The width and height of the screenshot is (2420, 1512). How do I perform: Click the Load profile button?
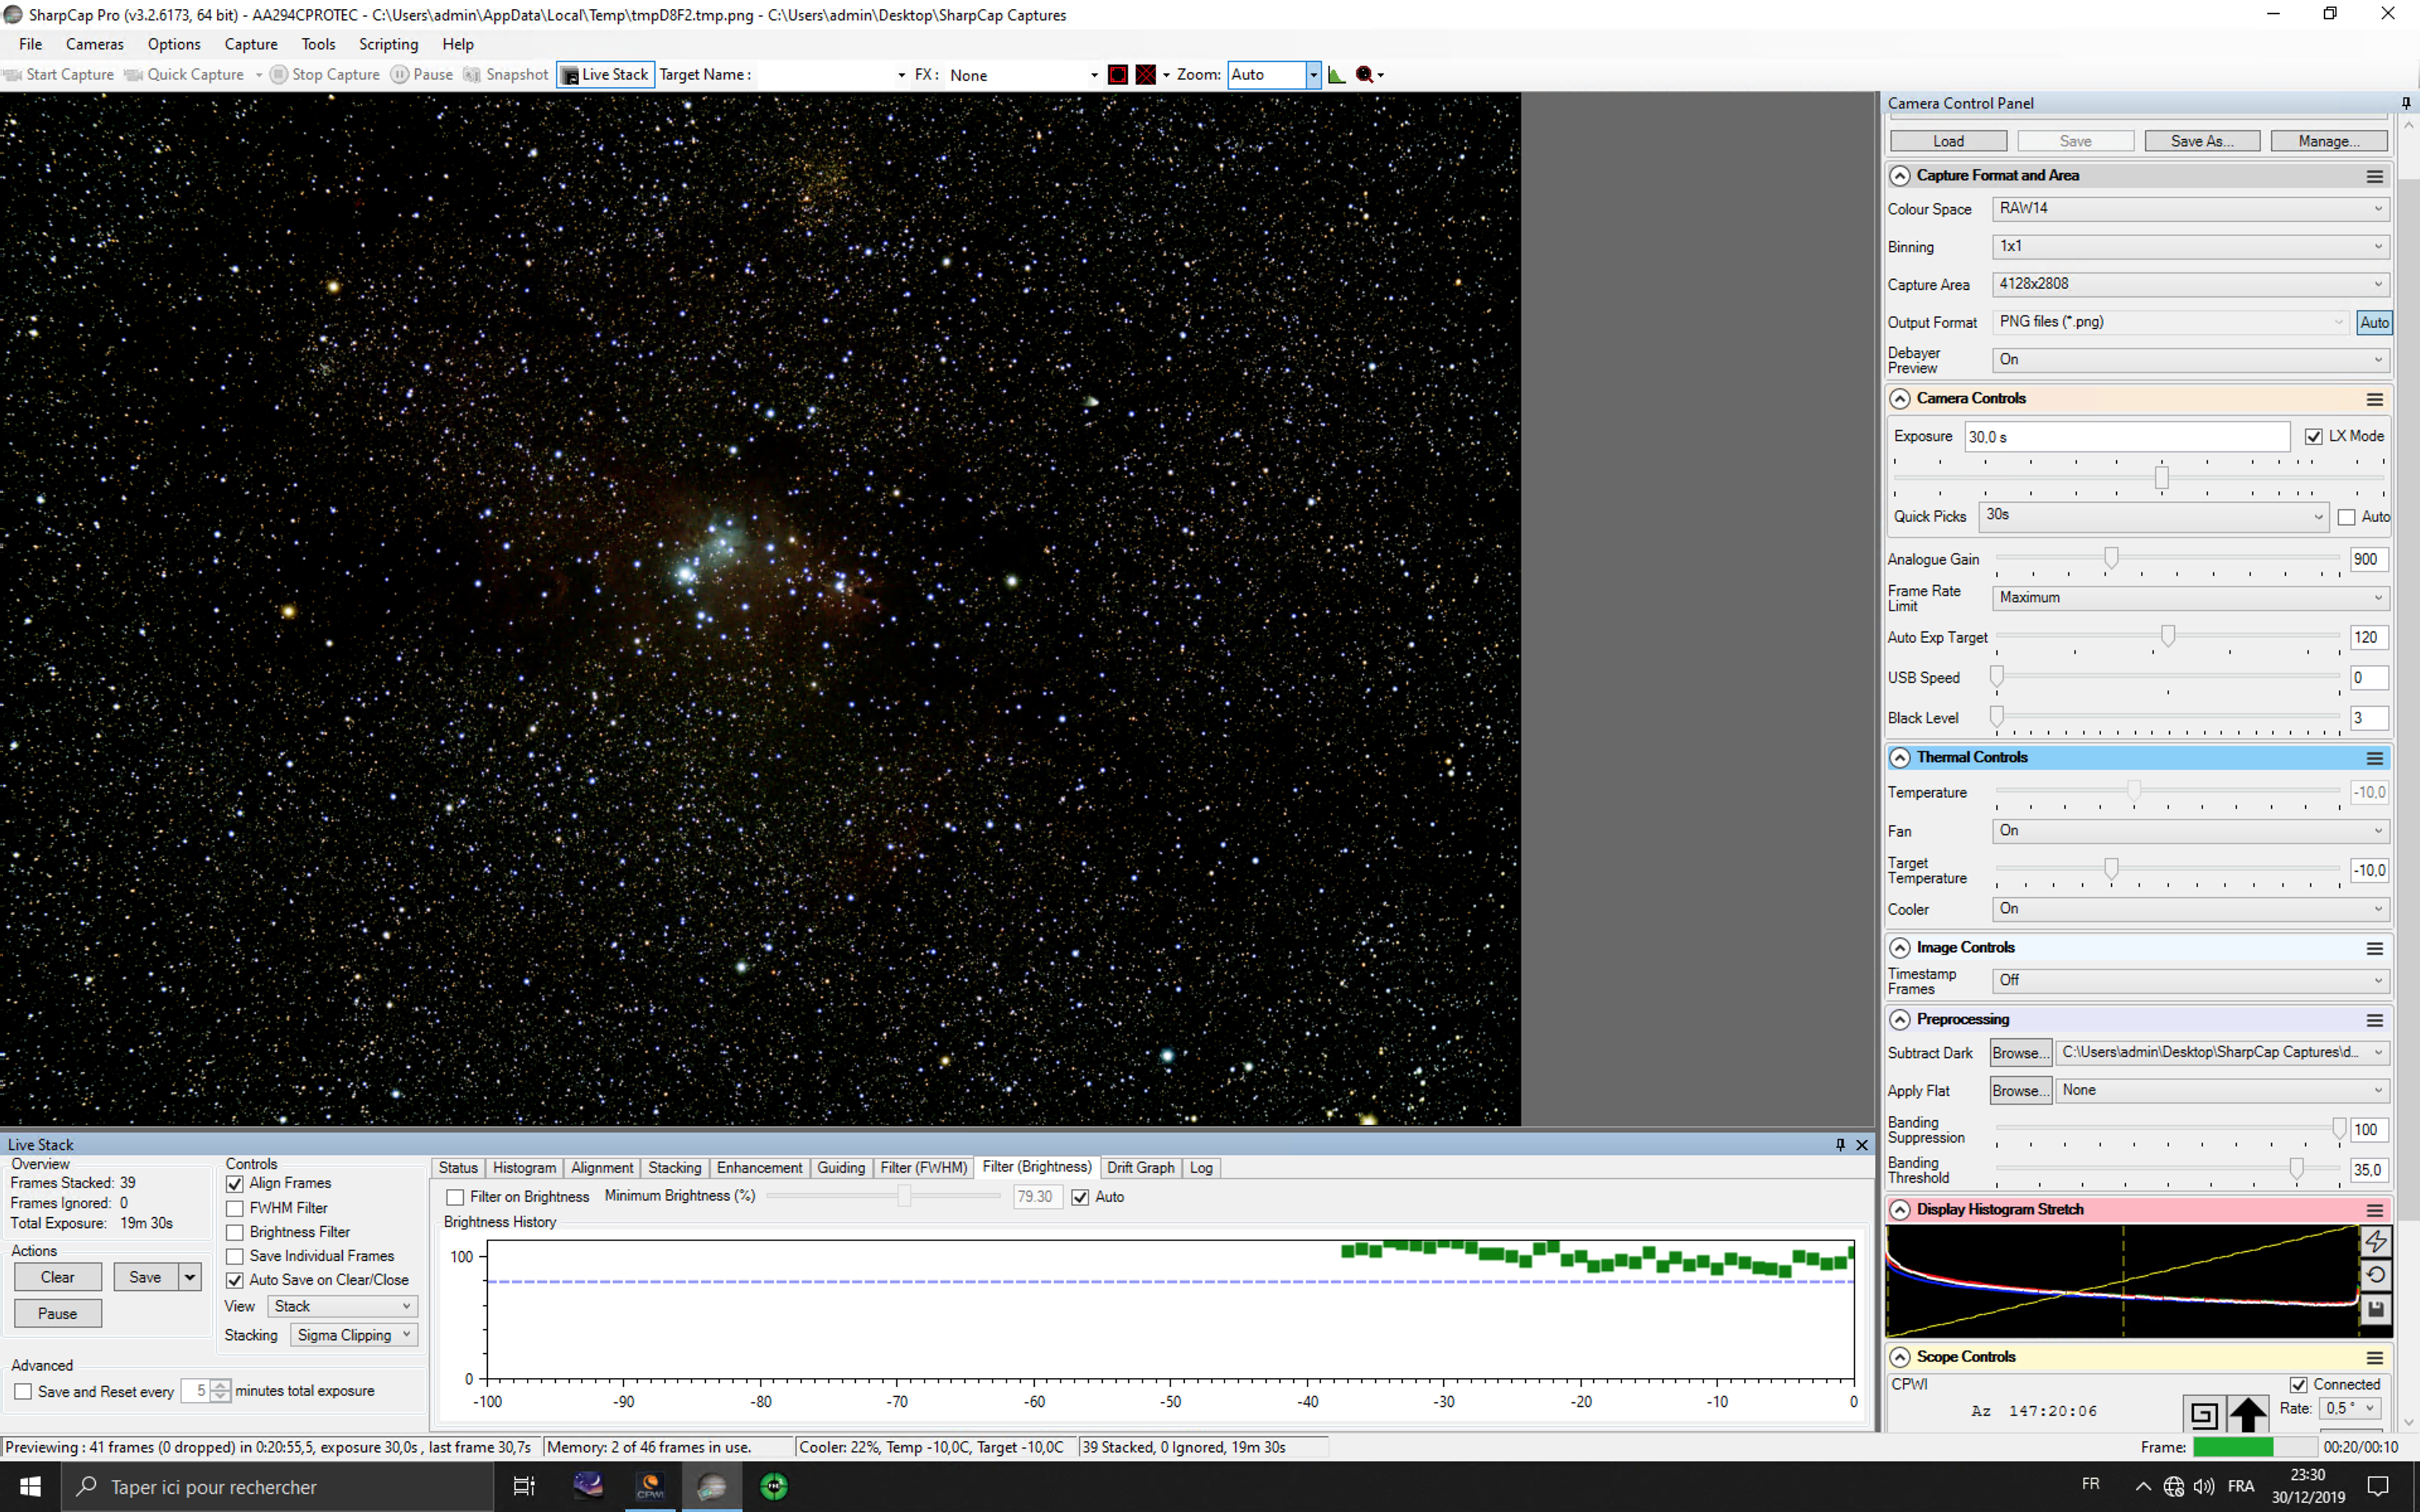click(x=1948, y=142)
